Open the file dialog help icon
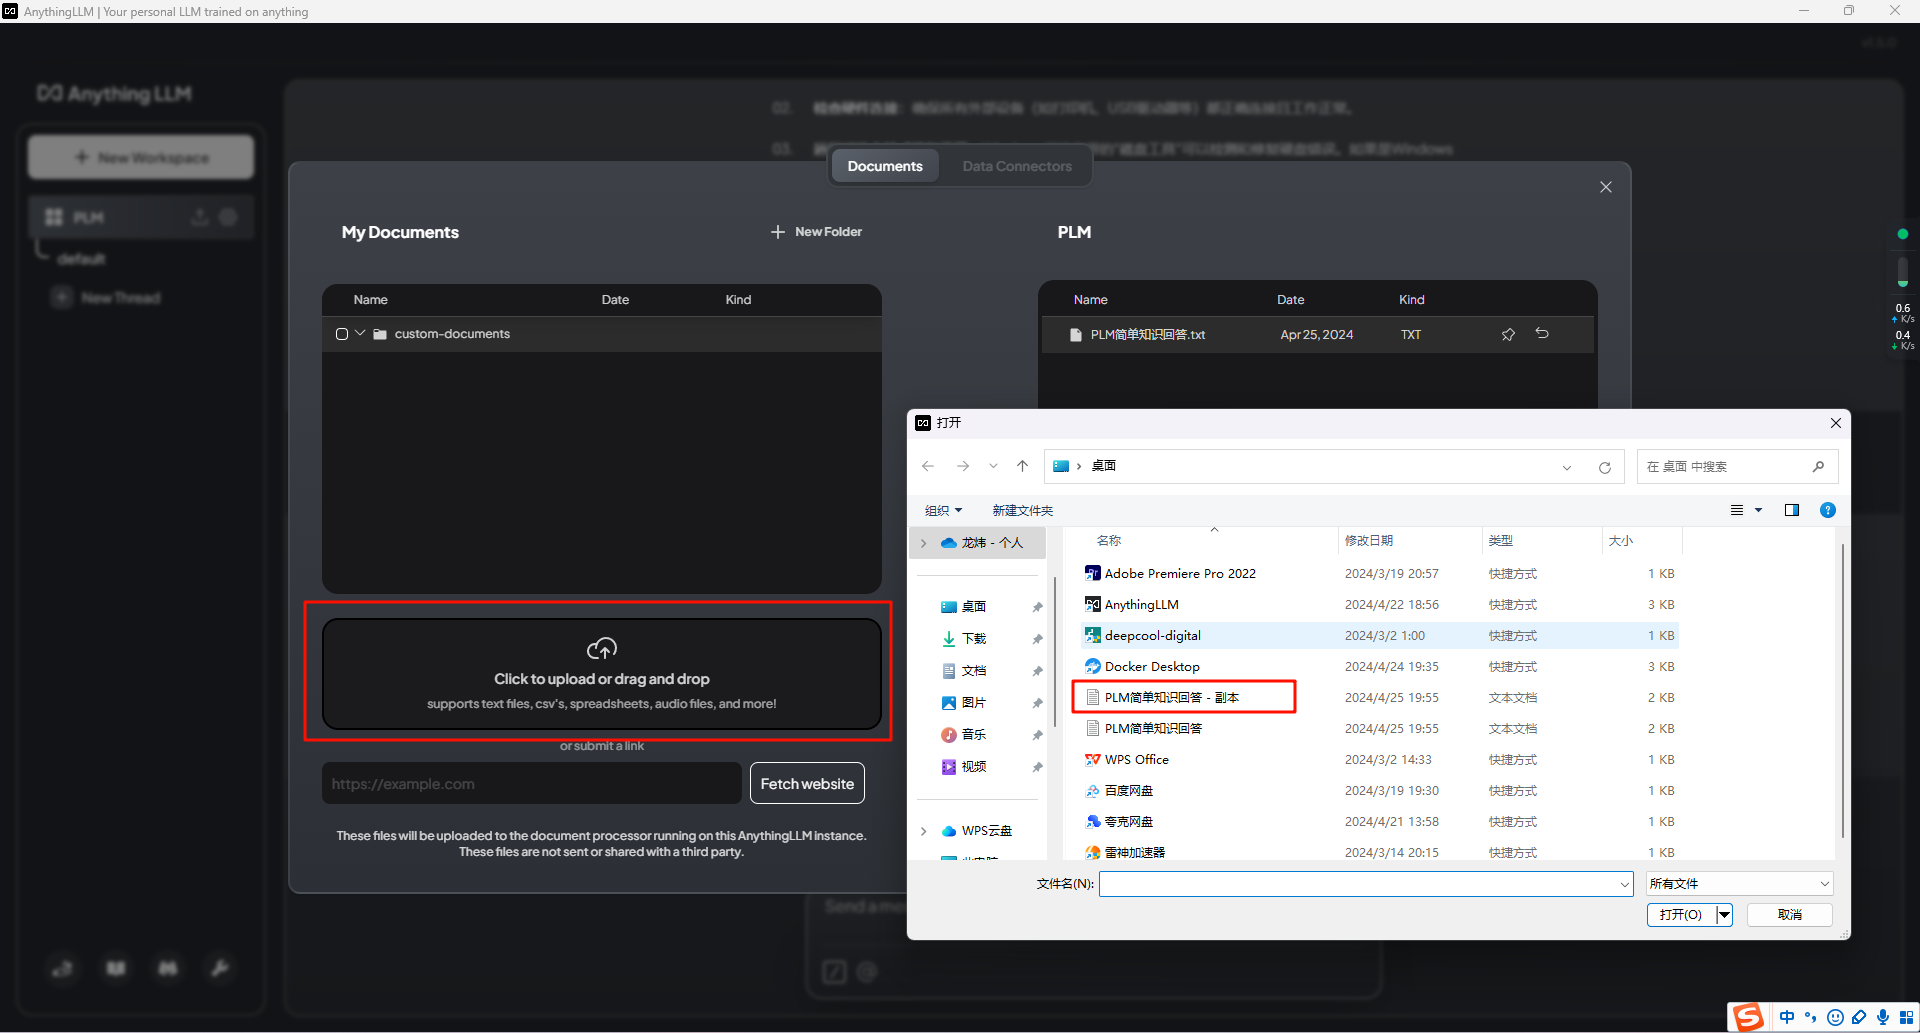This screenshot has height=1033, width=1920. [1828, 511]
